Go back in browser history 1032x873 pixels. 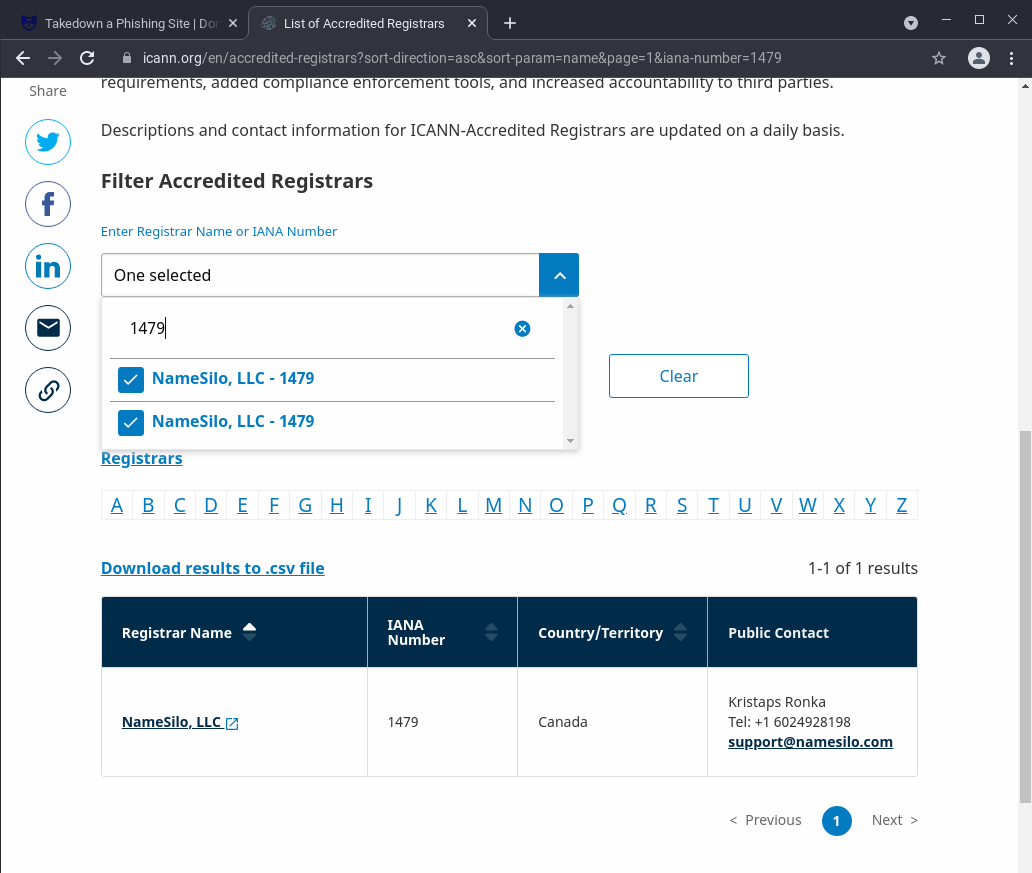click(x=23, y=58)
